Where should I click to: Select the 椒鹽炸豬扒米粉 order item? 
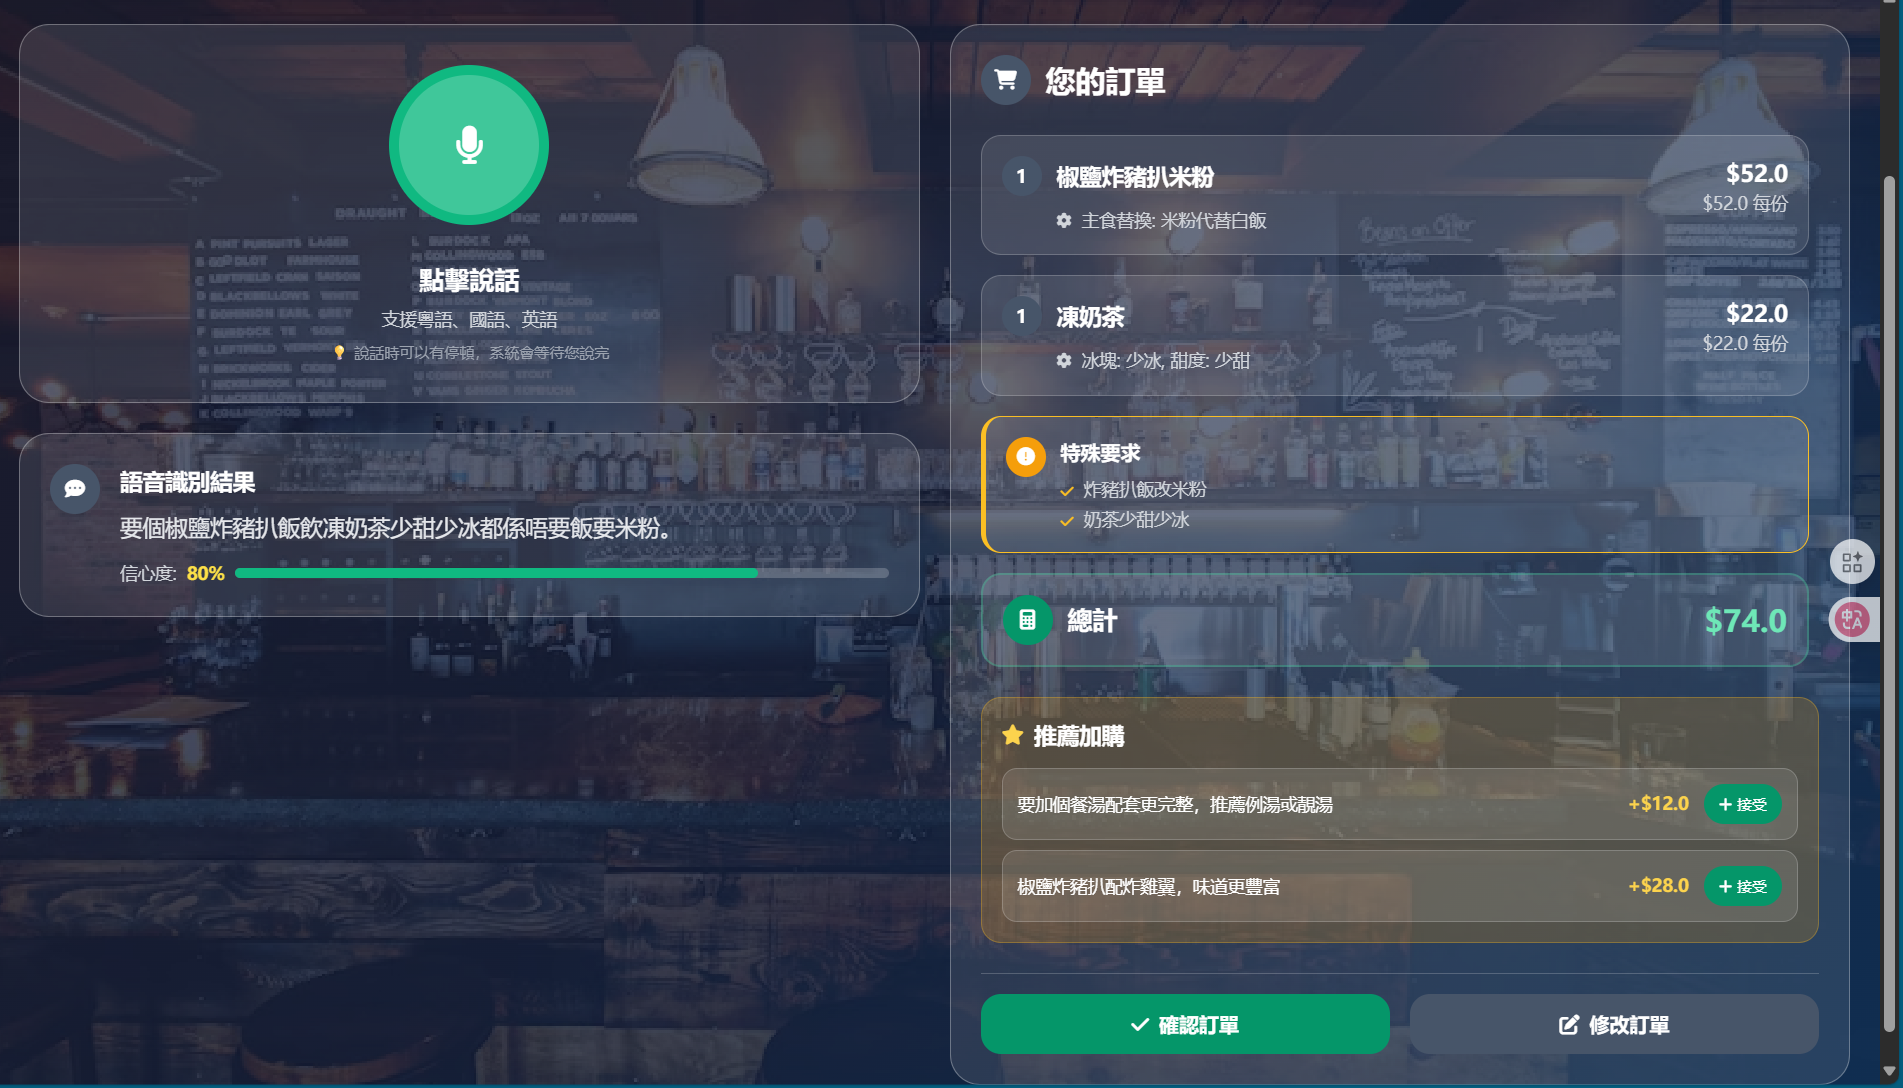click(1394, 195)
